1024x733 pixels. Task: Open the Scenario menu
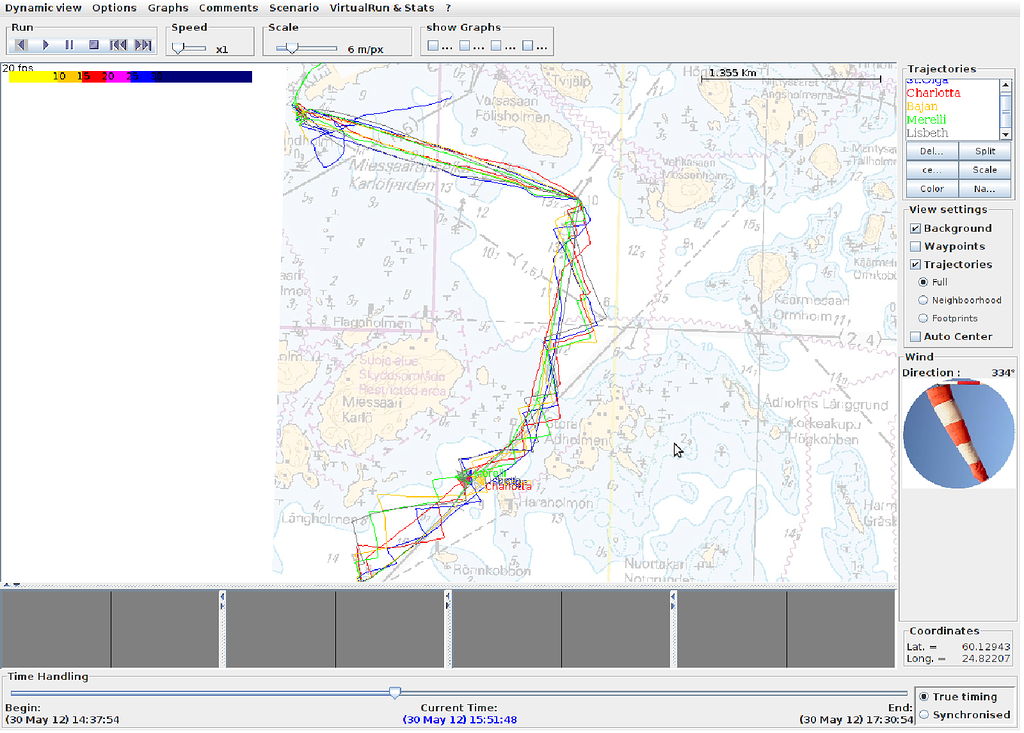pos(294,8)
